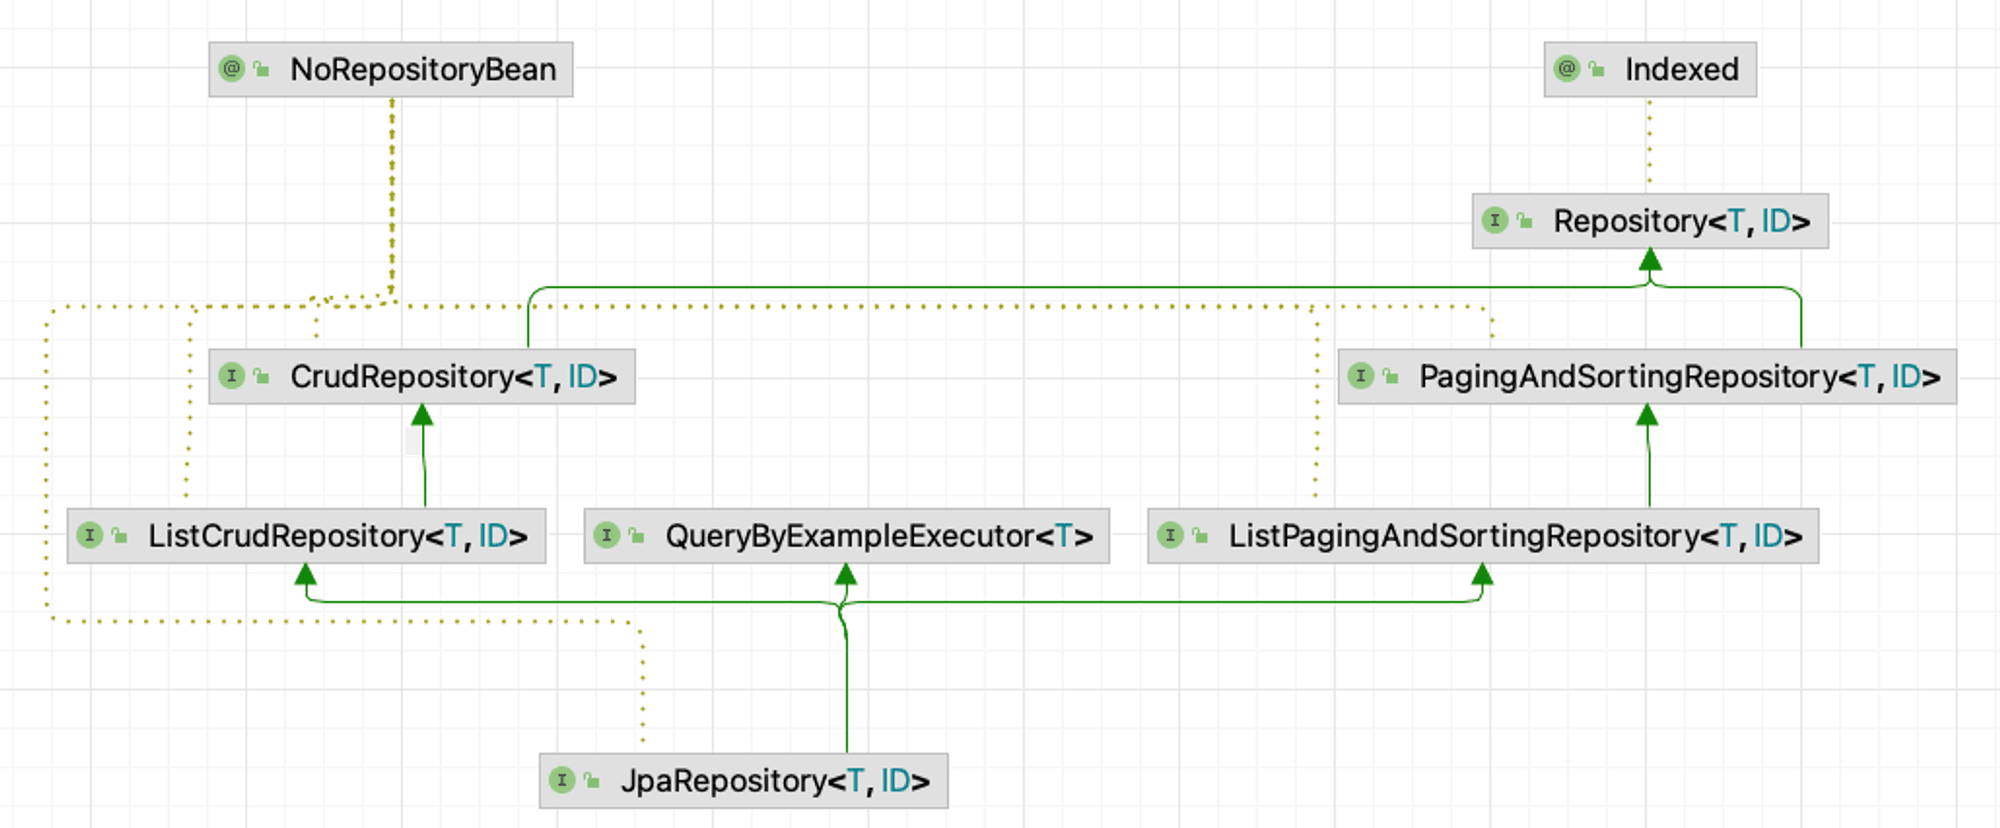Click the lock icon beside CrudRepository
Image resolution: width=2000 pixels, height=828 pixels.
point(262,376)
